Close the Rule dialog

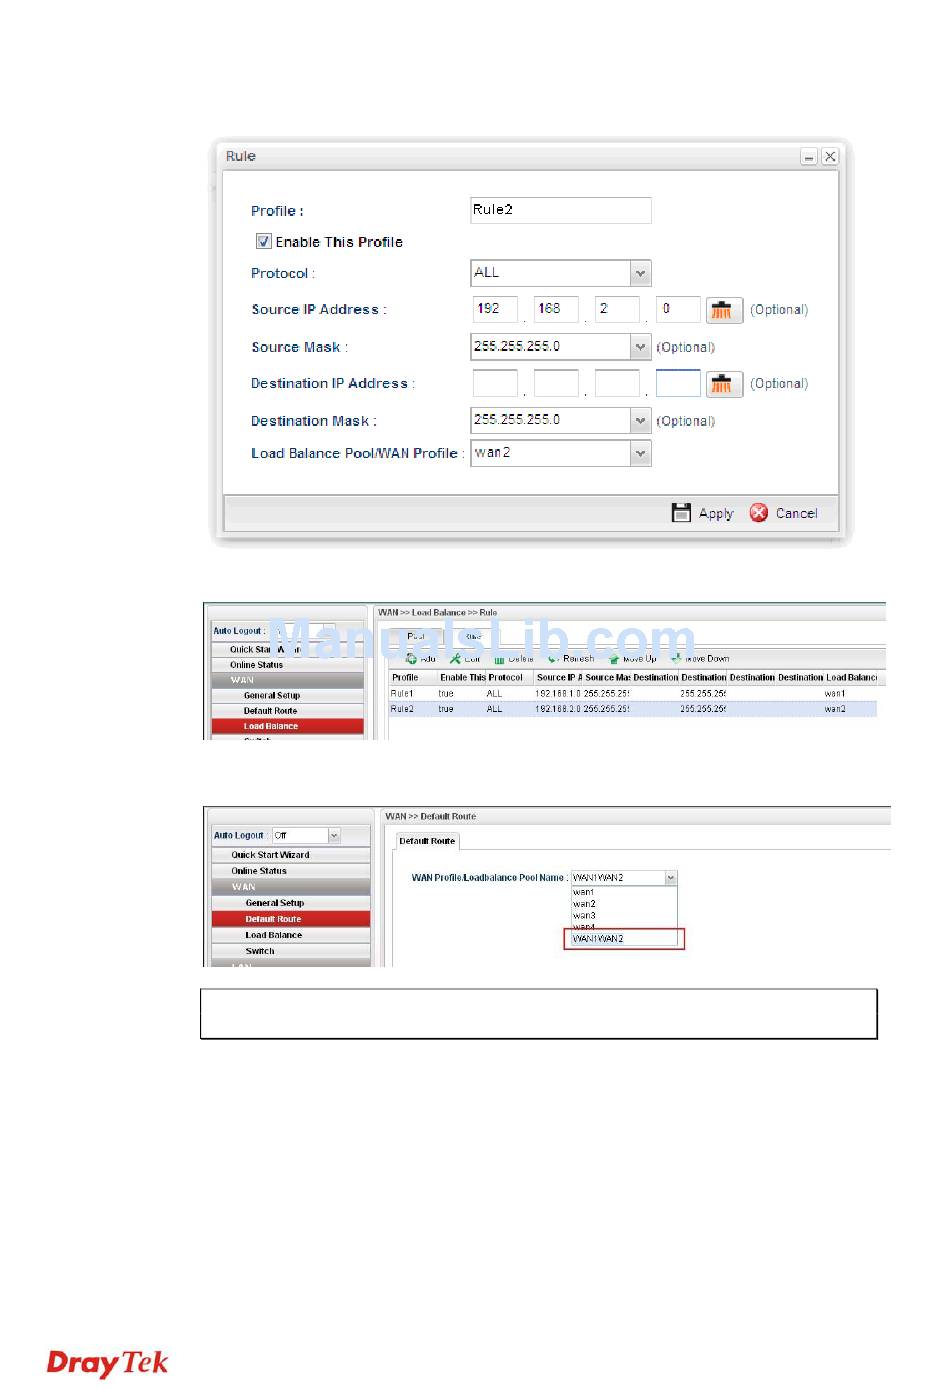(x=830, y=157)
